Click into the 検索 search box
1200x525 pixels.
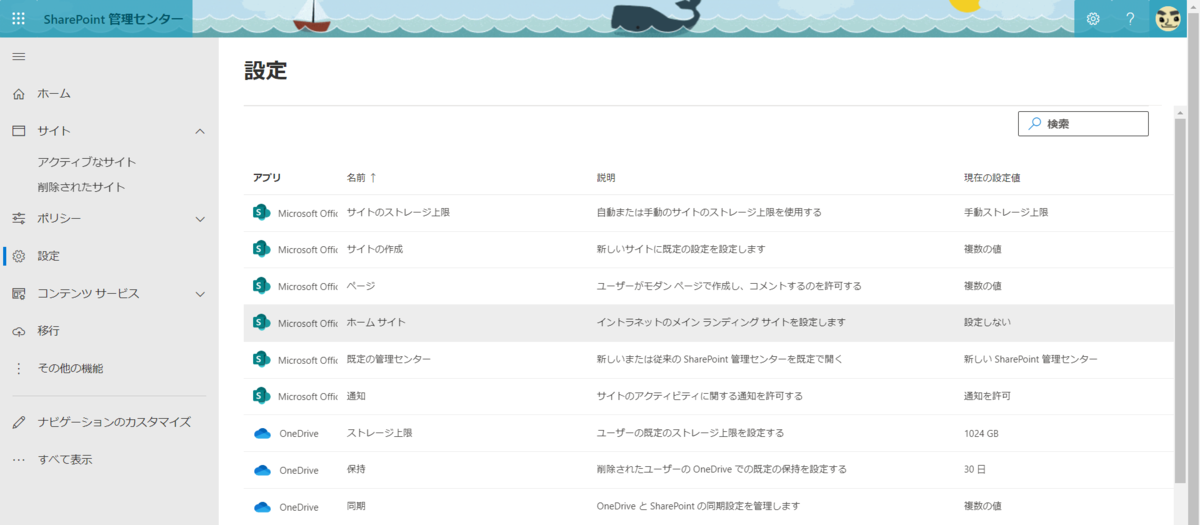point(1083,123)
